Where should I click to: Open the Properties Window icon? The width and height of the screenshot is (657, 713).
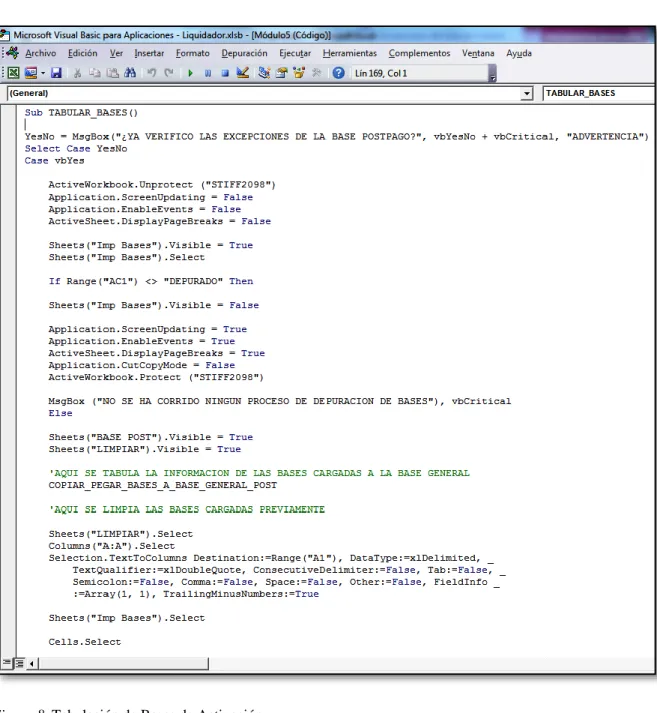click(x=281, y=73)
